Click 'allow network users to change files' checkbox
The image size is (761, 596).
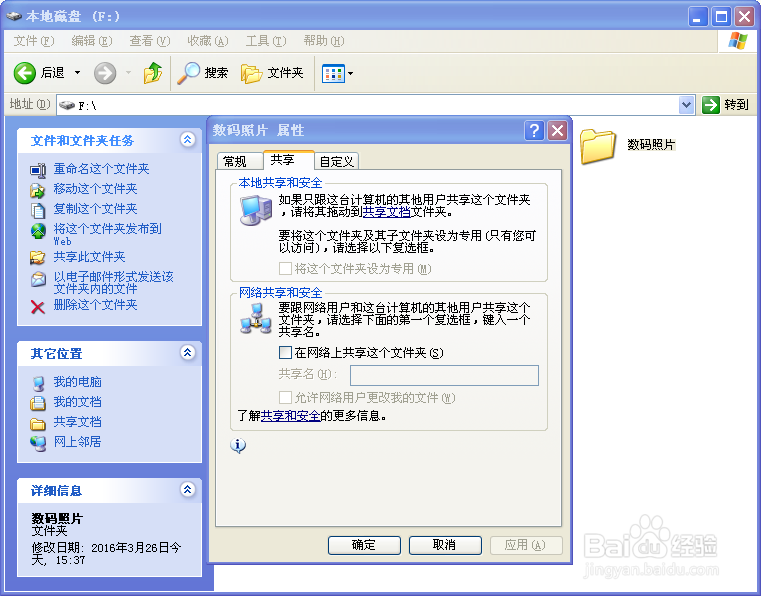[285, 397]
